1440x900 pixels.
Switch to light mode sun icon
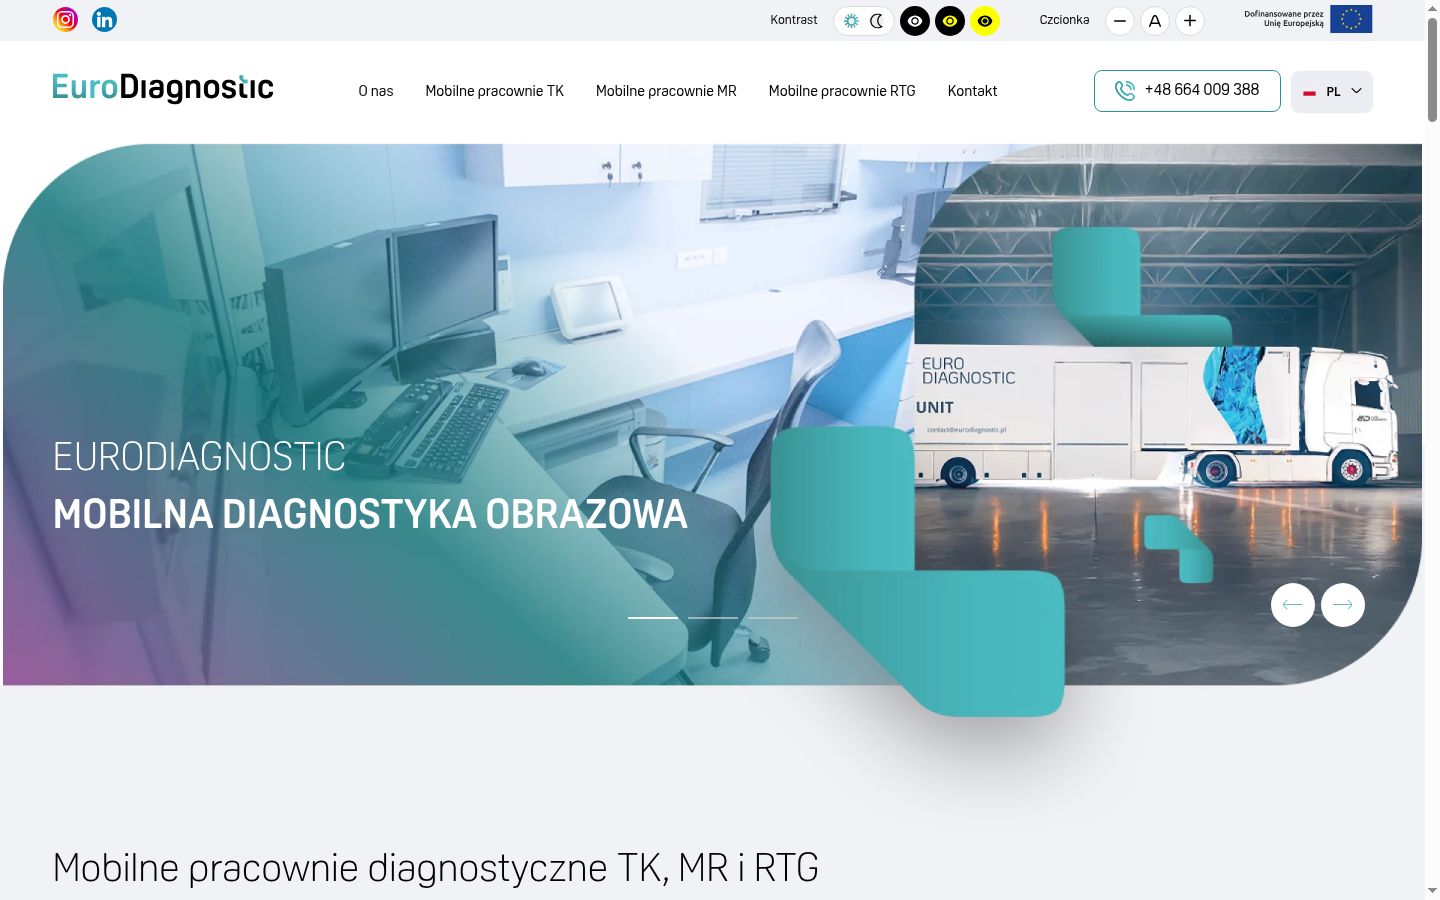pyautogui.click(x=851, y=21)
